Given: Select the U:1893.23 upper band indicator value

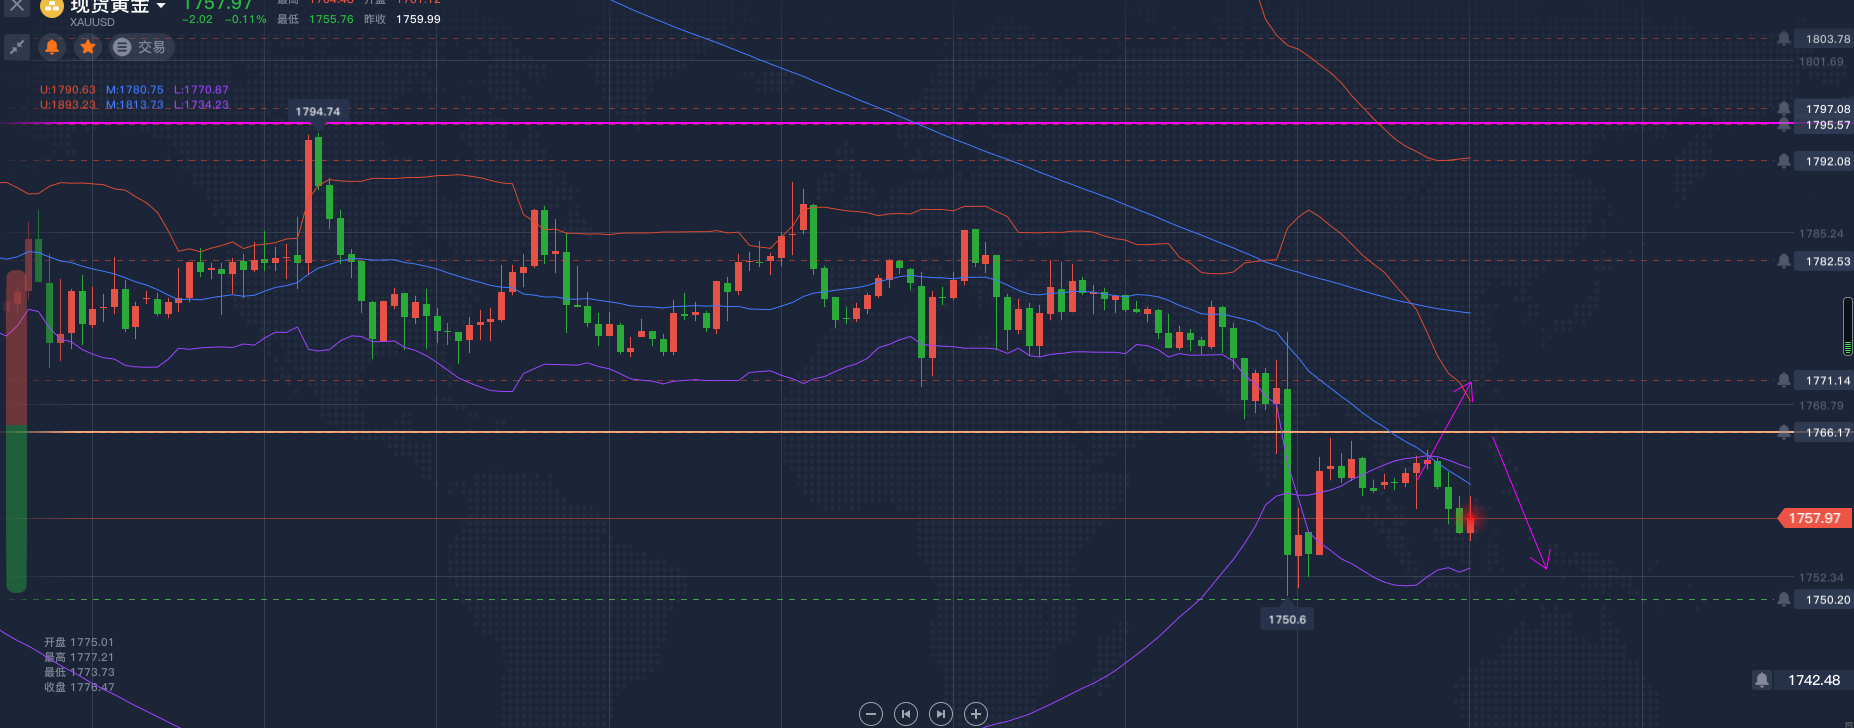Looking at the screenshot, I should [68, 105].
